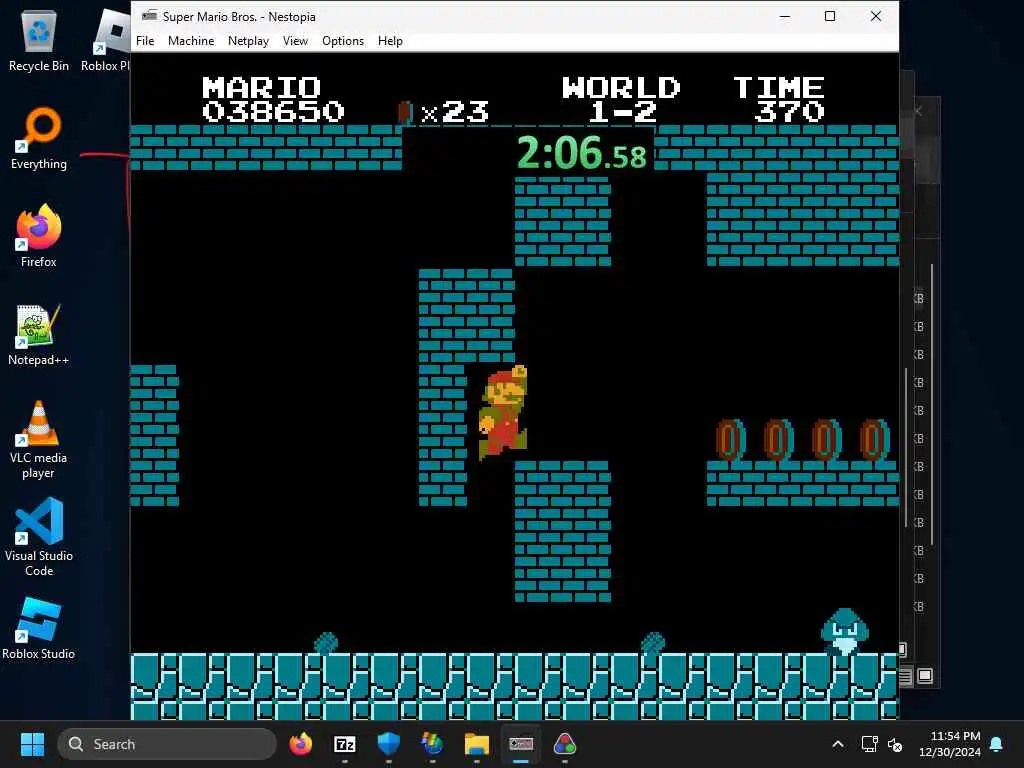Click the WORLD 1-2 indicator
Screen dimensions: 1024x768
(620, 99)
